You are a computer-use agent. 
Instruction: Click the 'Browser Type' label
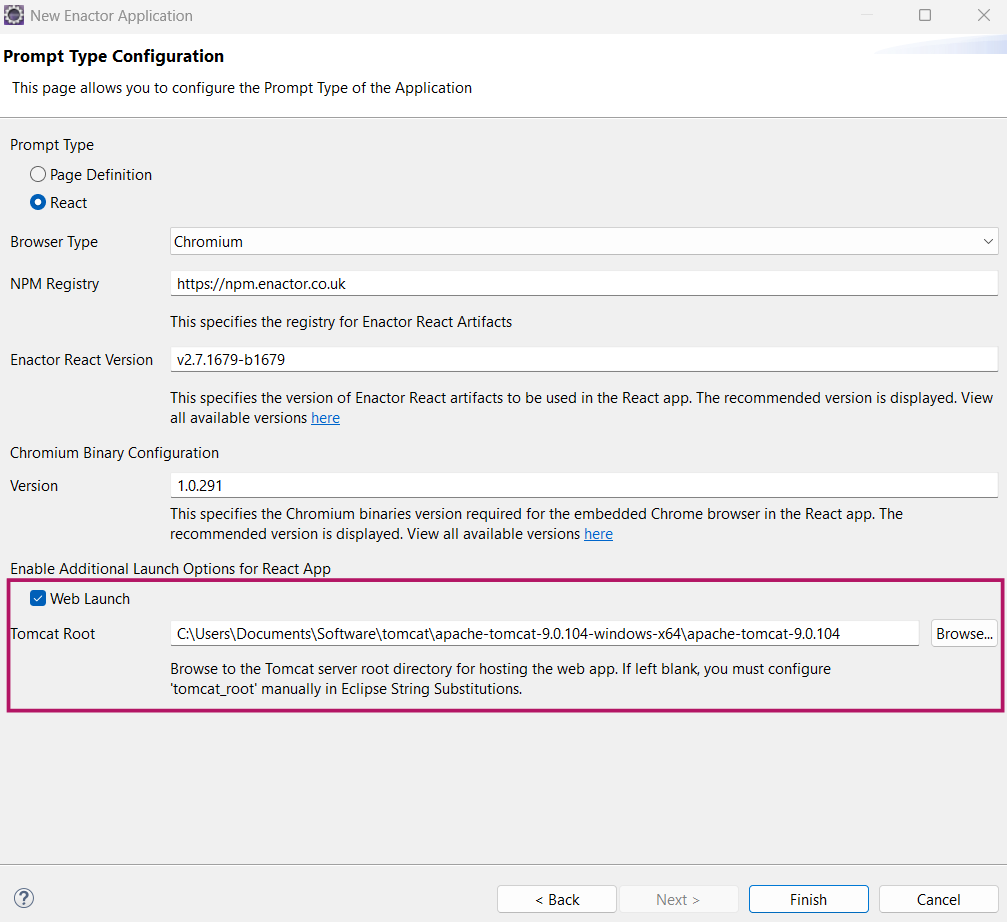point(54,242)
